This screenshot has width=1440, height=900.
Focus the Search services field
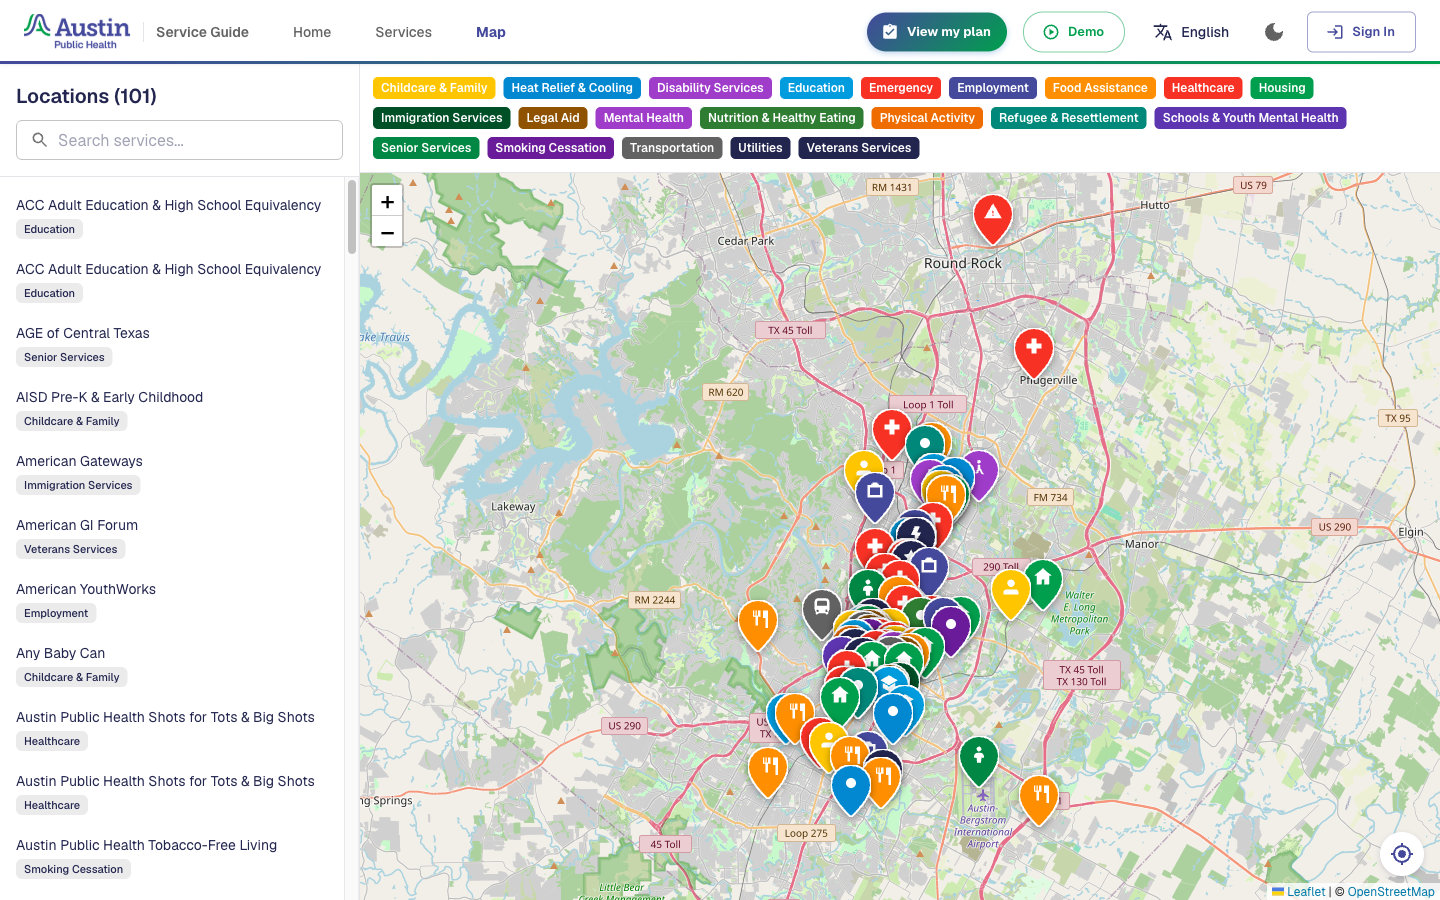tap(179, 140)
